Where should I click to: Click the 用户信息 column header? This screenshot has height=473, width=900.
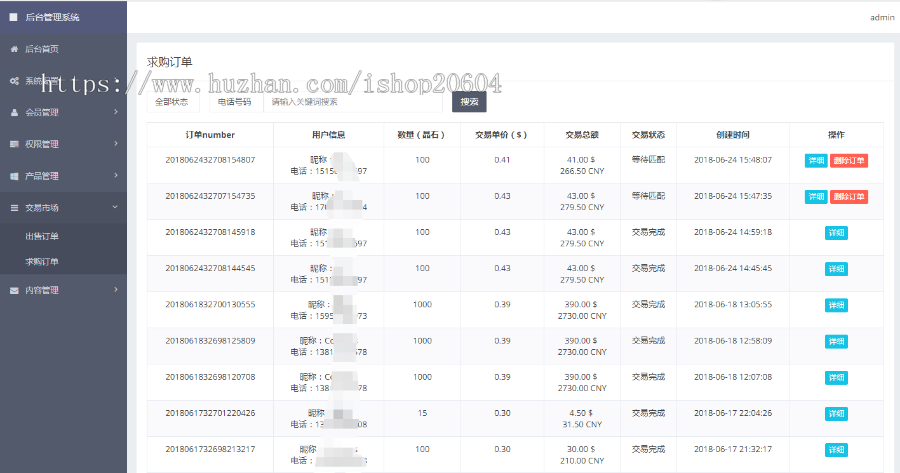(328, 135)
